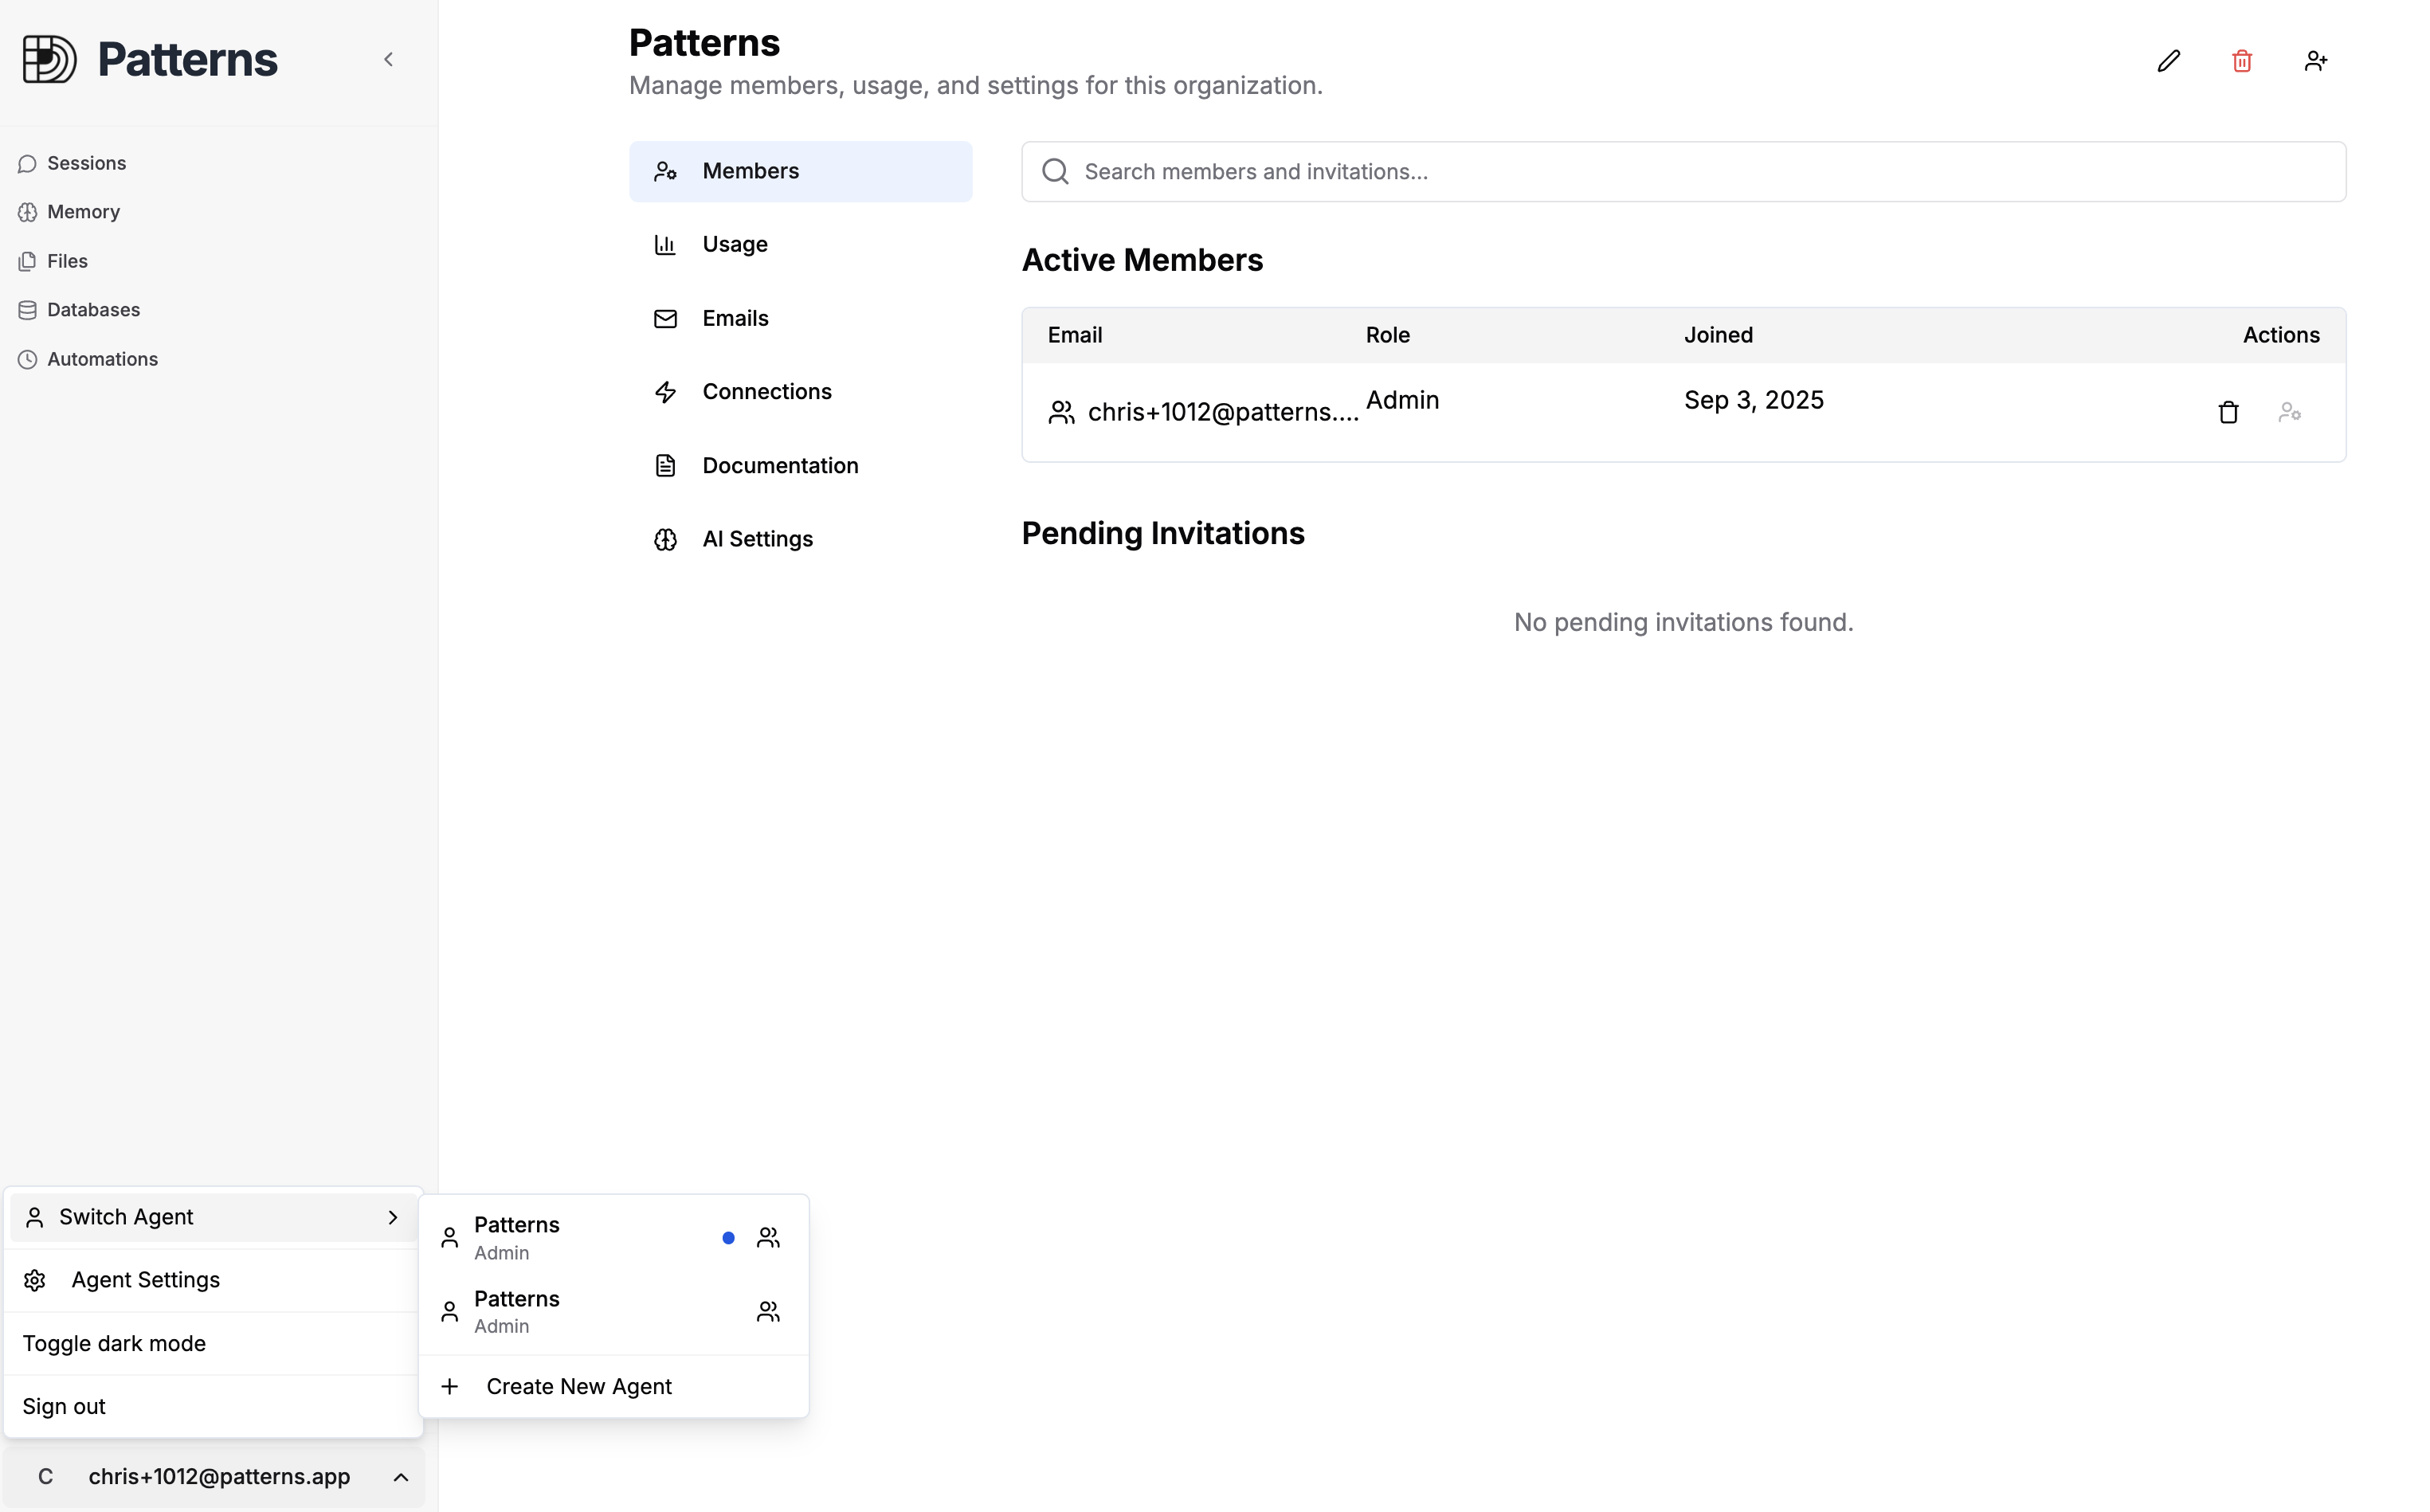The height and width of the screenshot is (1512, 2430).
Task: Toggle dark mode
Action: (x=114, y=1342)
